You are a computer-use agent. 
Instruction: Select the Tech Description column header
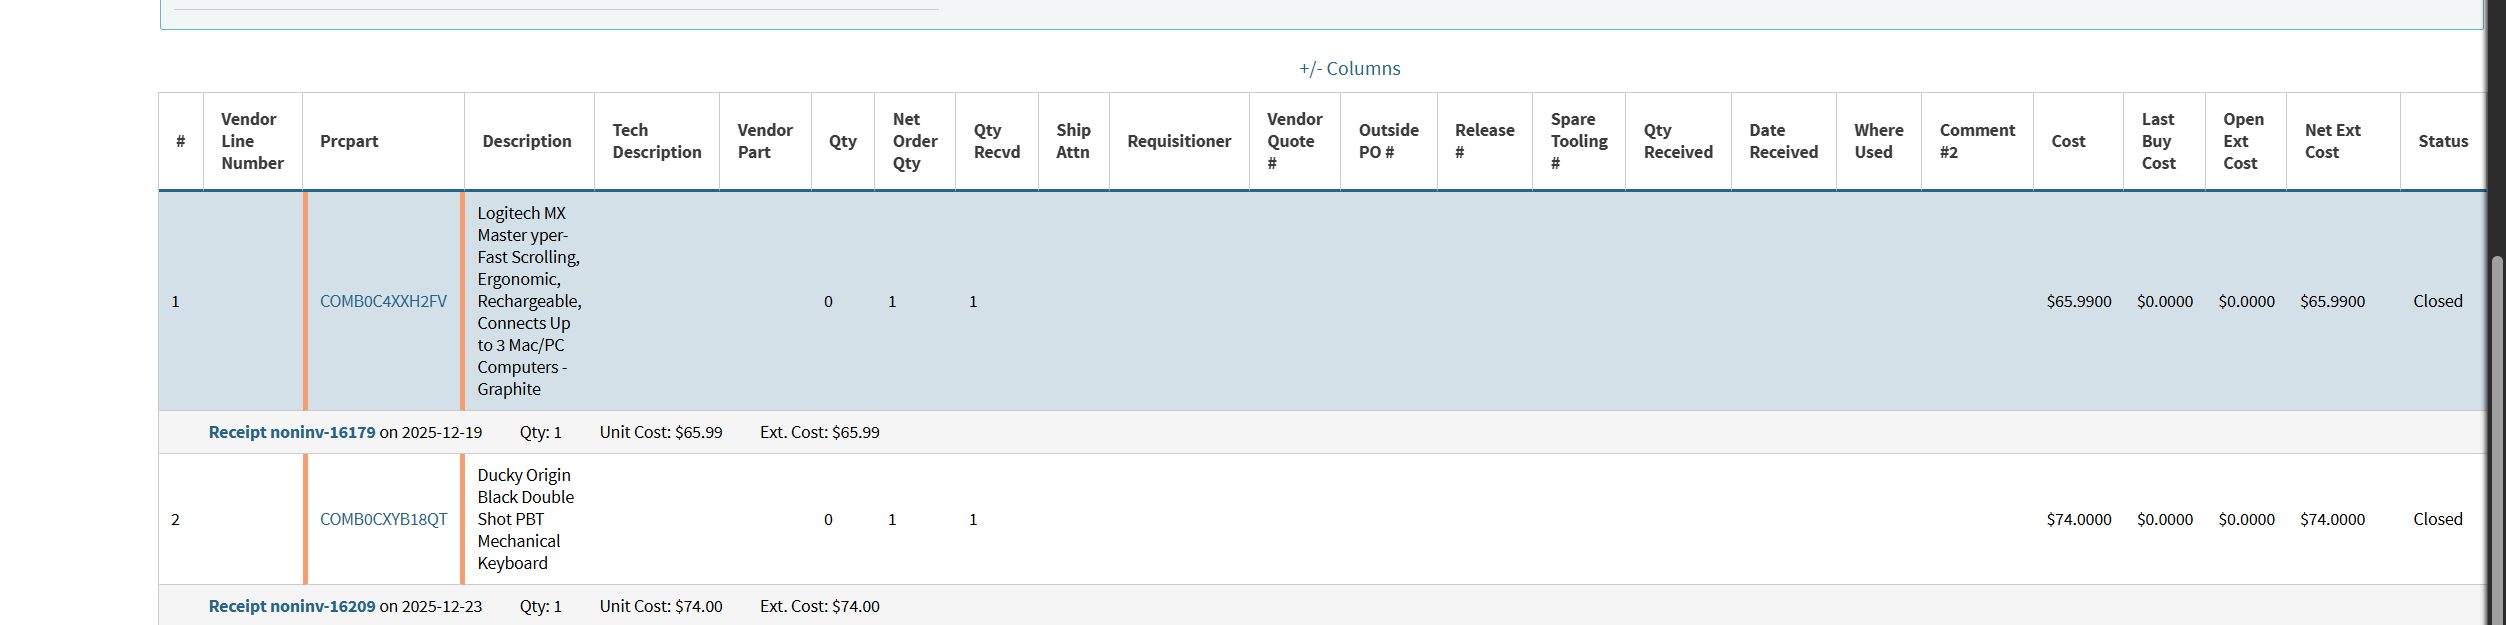point(656,141)
